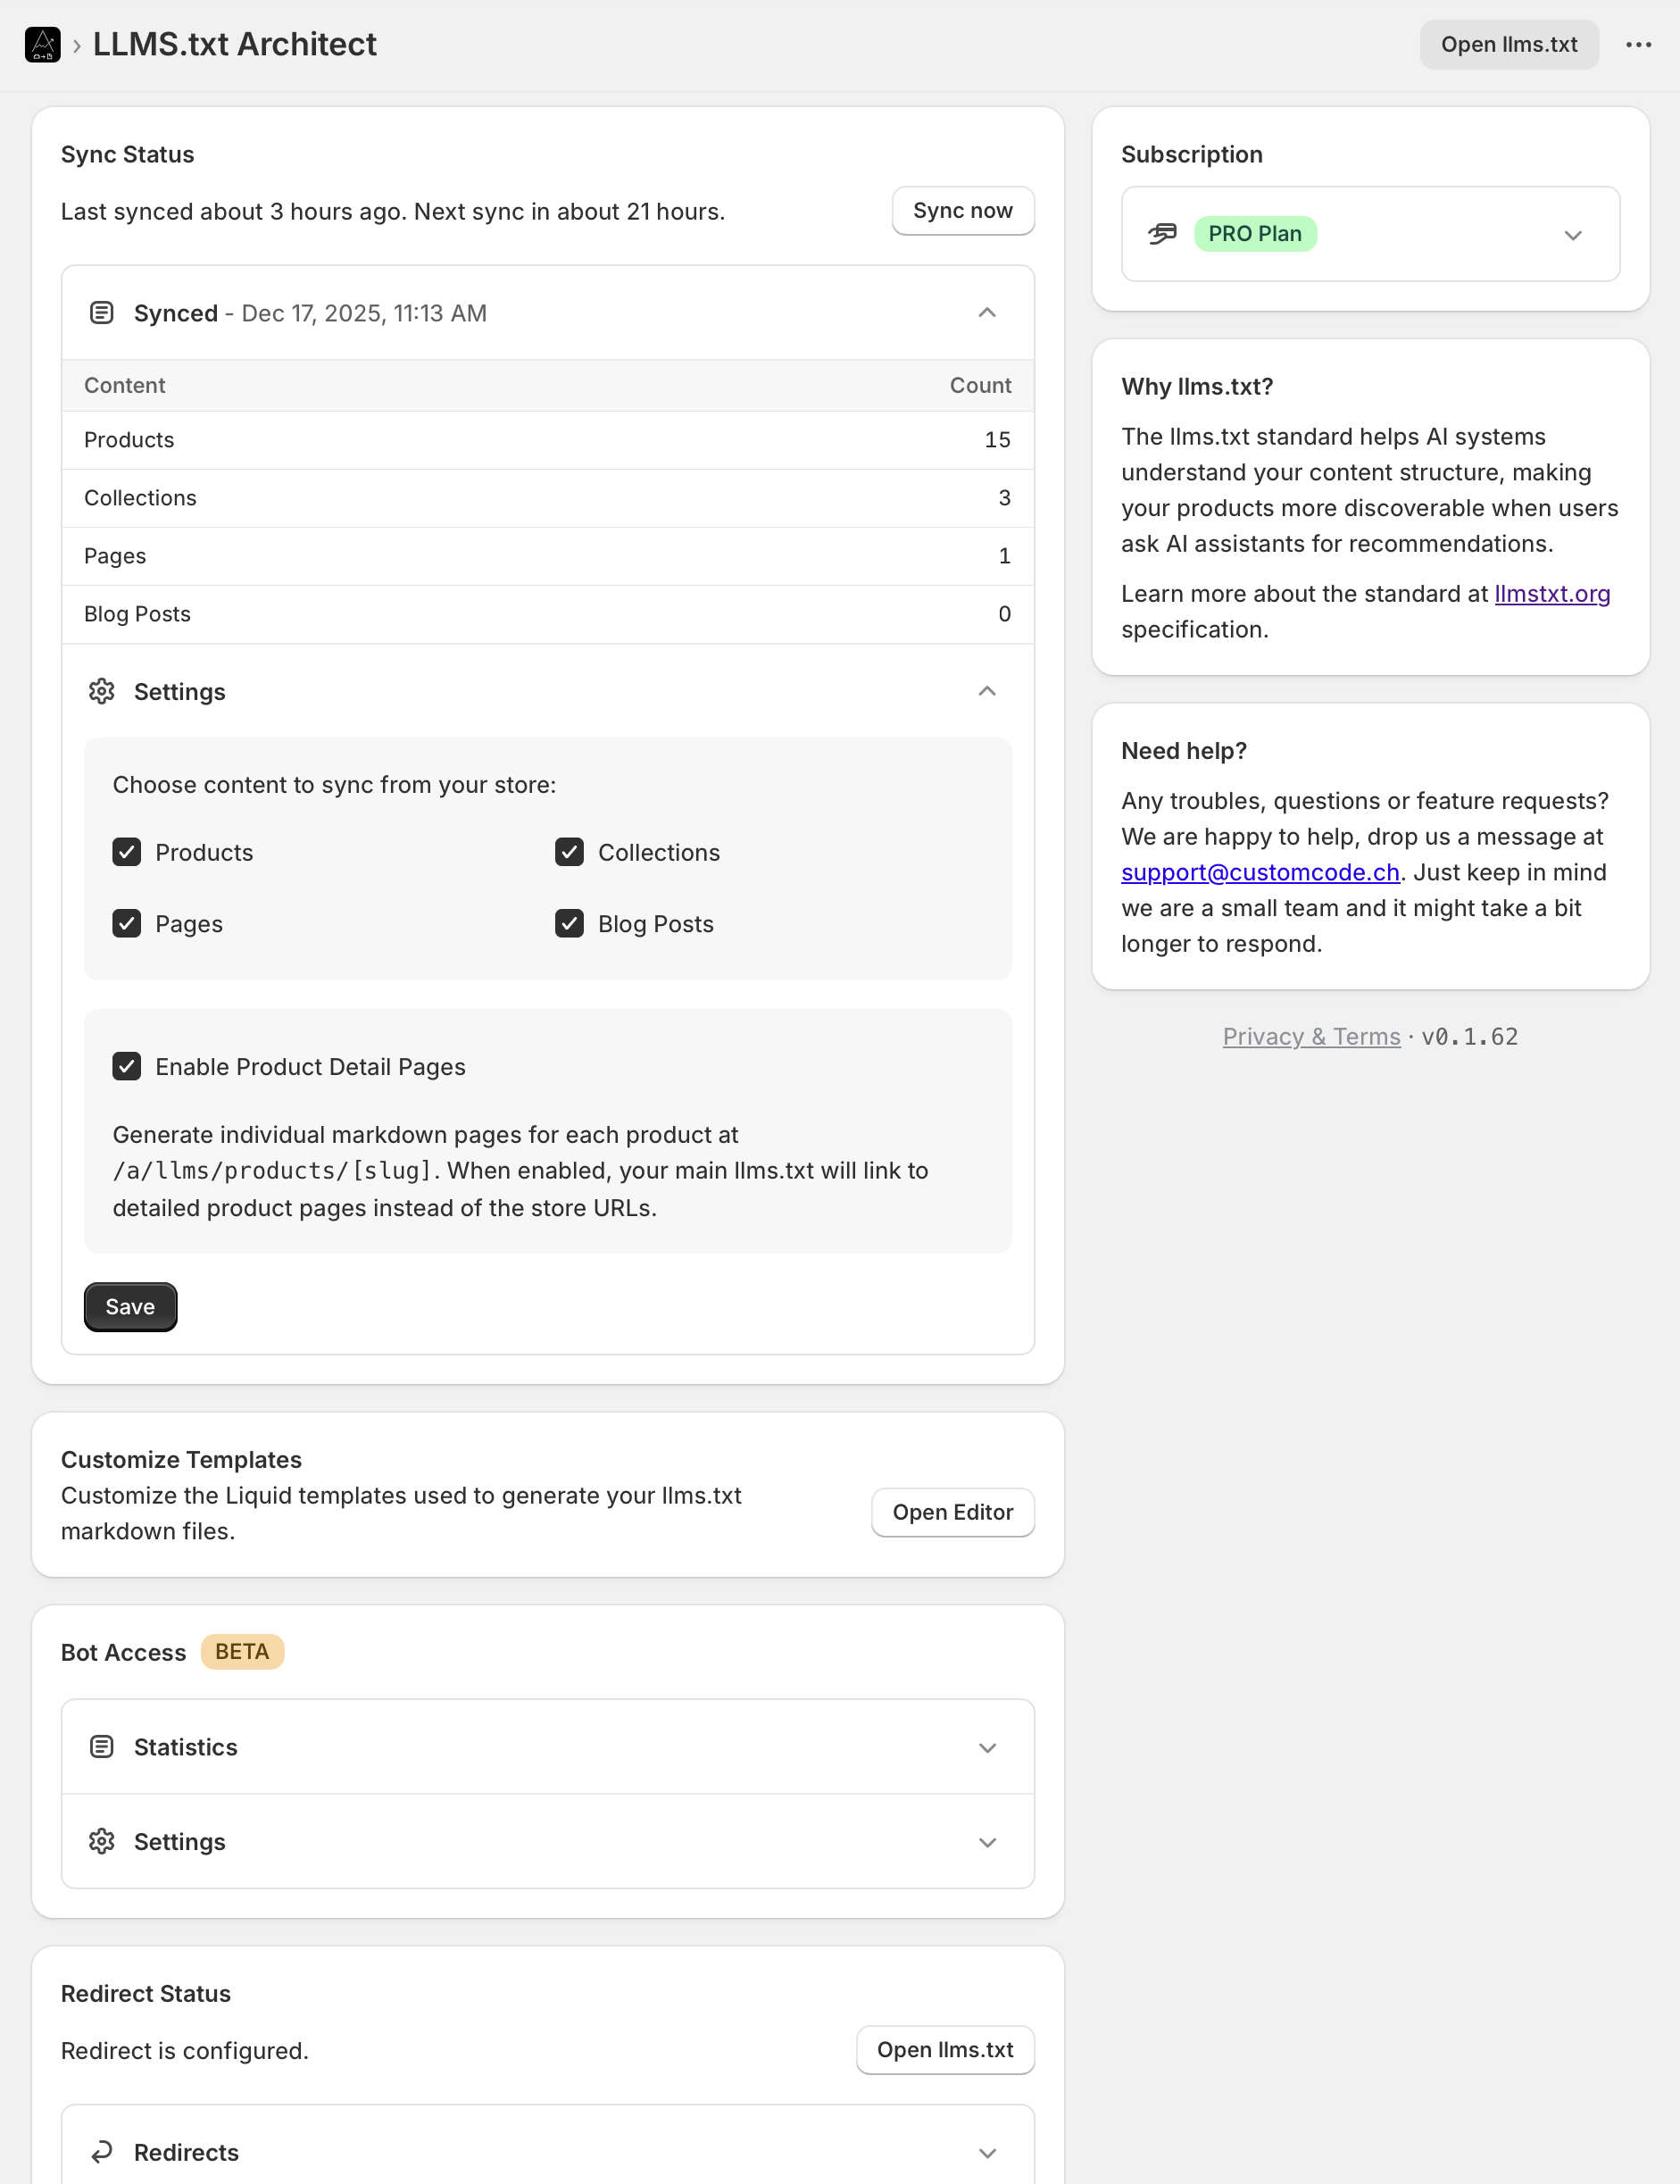Open Editor for Liquid templates
Image resolution: width=1680 pixels, height=2184 pixels.
click(x=952, y=1512)
